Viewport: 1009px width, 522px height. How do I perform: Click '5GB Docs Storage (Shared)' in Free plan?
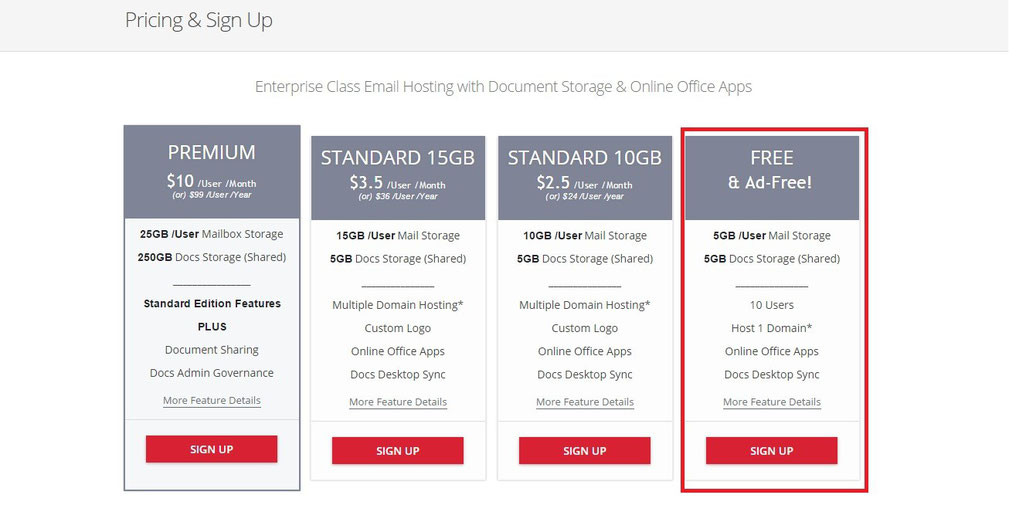772,259
